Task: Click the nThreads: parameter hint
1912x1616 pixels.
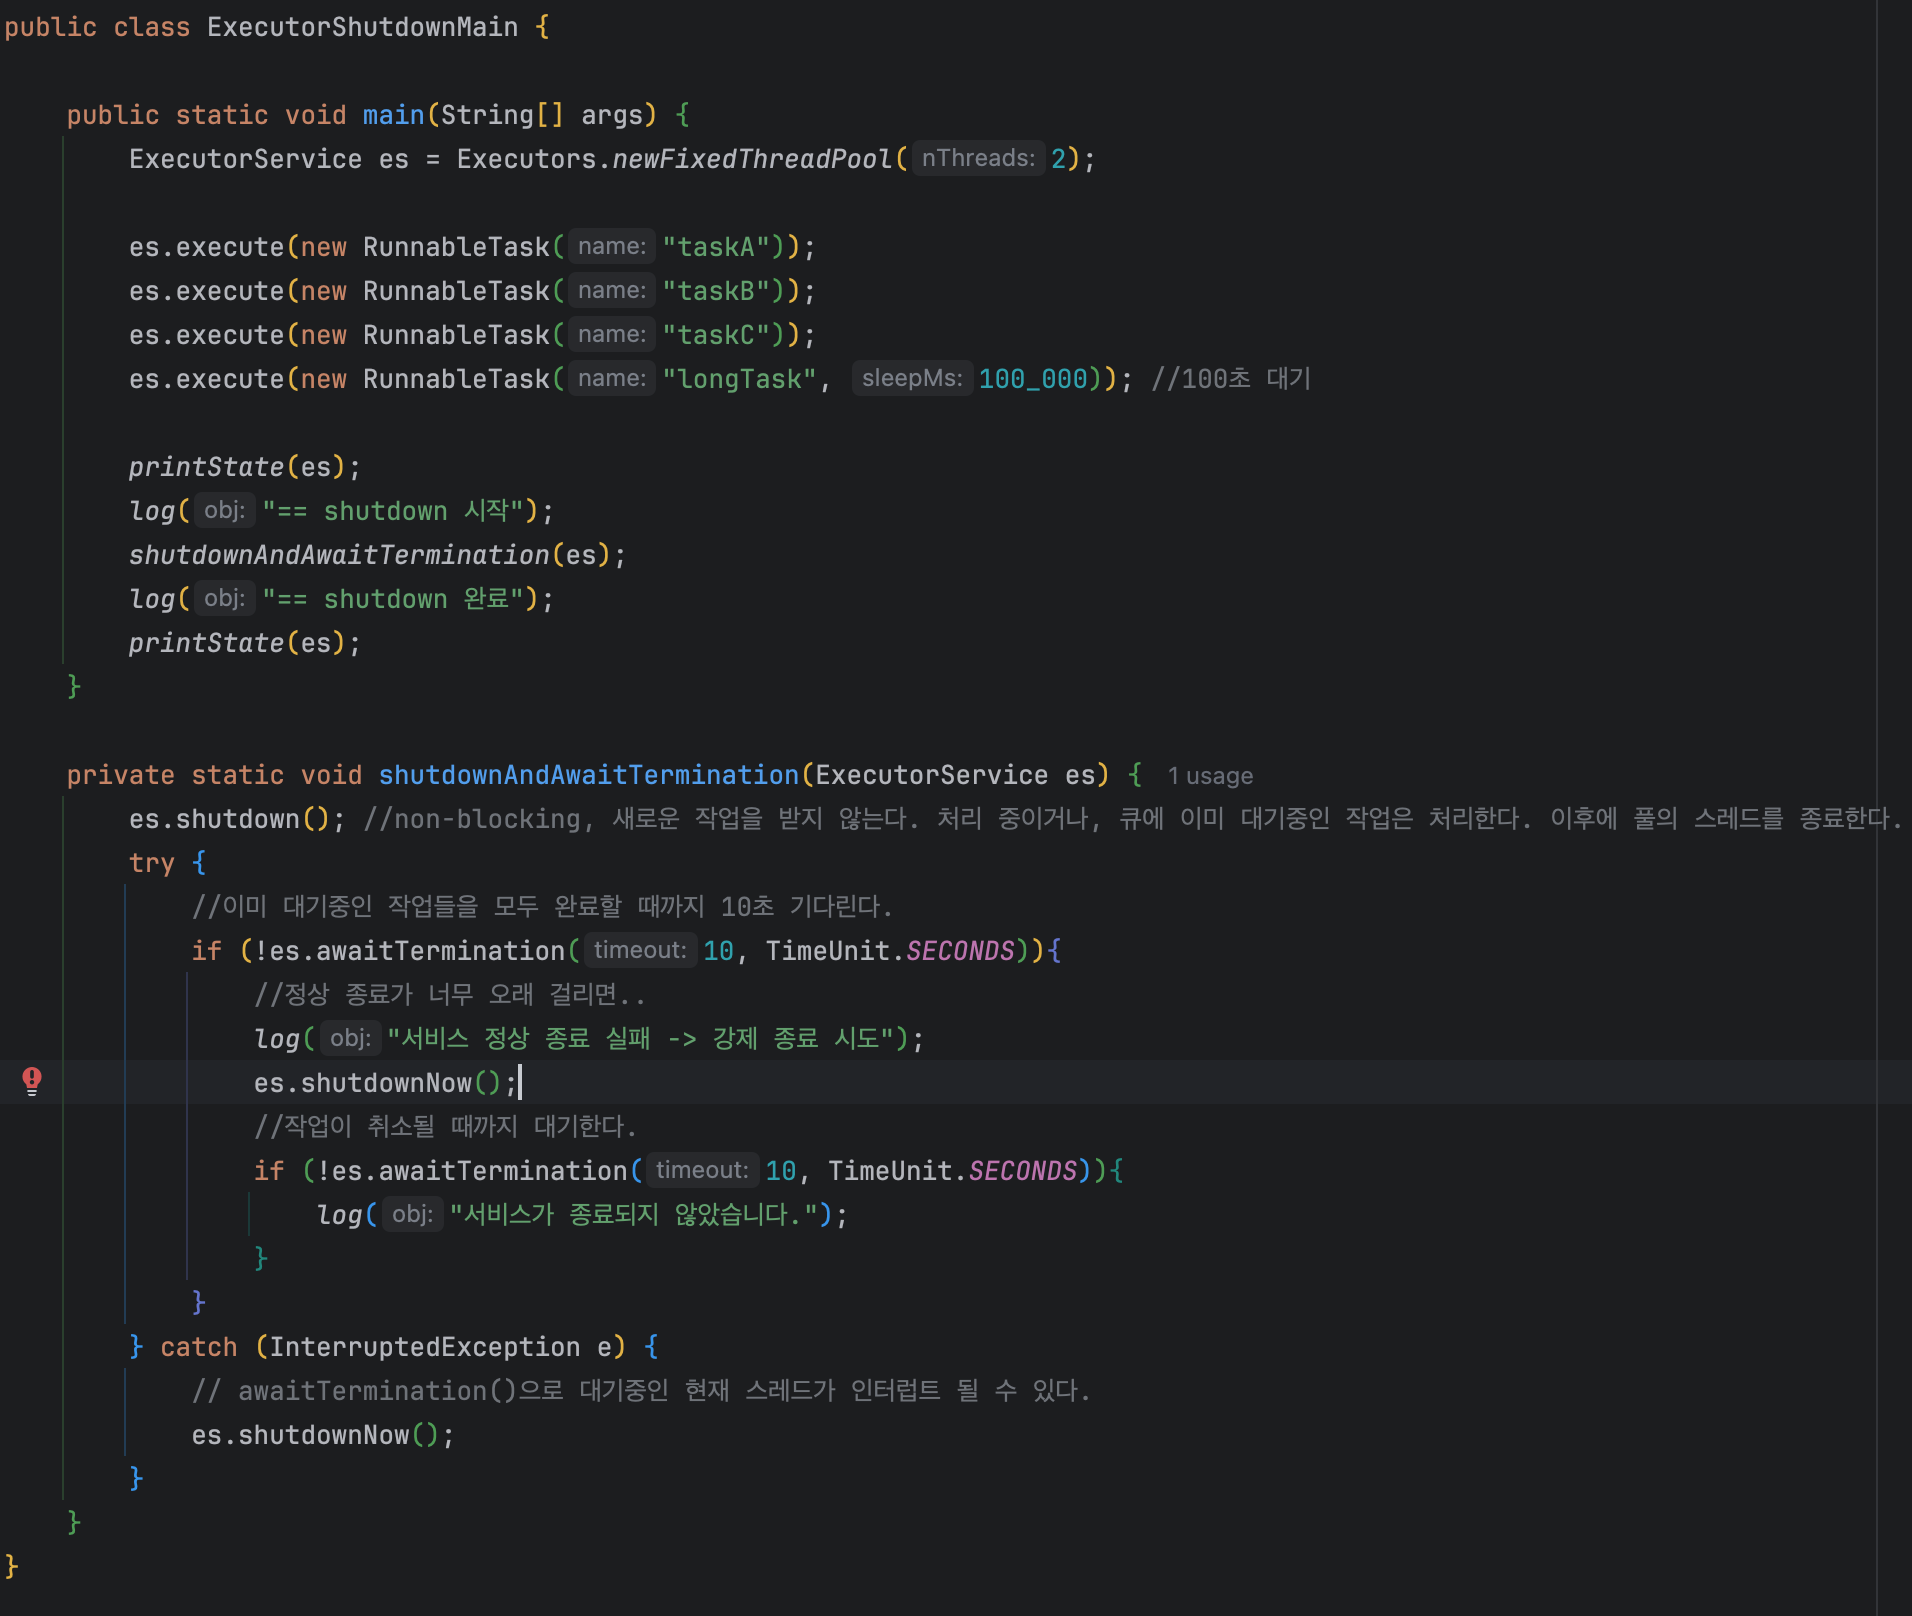Action: (978, 158)
